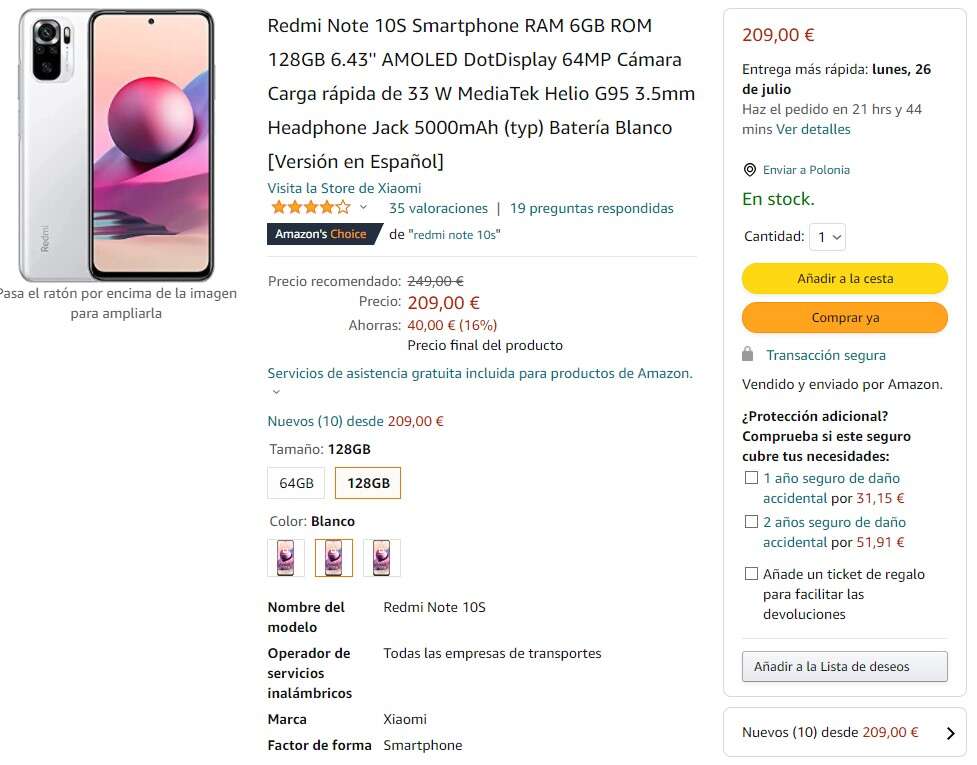The image size is (977, 765).
Task: Click the Amazon's Choice badge
Action: point(323,234)
